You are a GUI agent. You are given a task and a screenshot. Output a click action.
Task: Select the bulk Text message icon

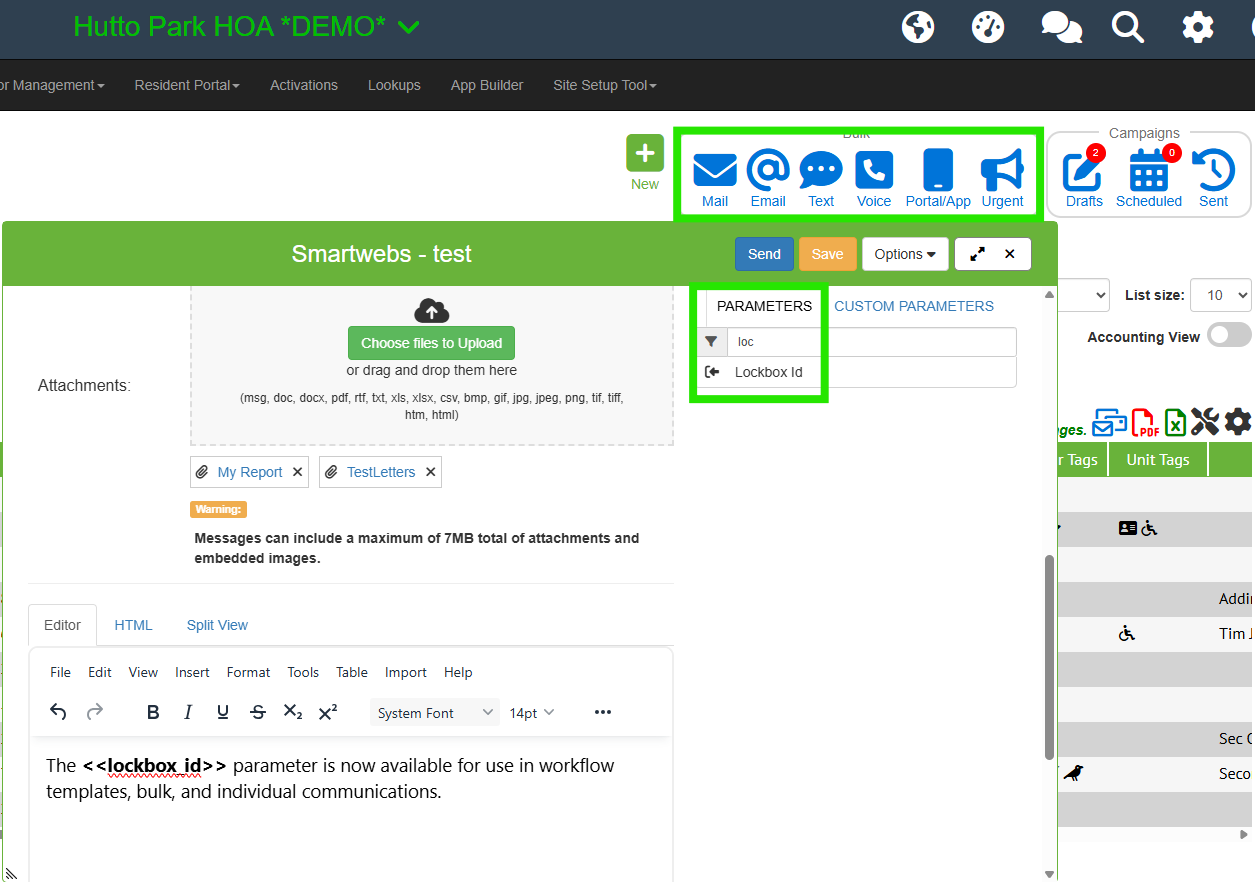(x=821, y=171)
